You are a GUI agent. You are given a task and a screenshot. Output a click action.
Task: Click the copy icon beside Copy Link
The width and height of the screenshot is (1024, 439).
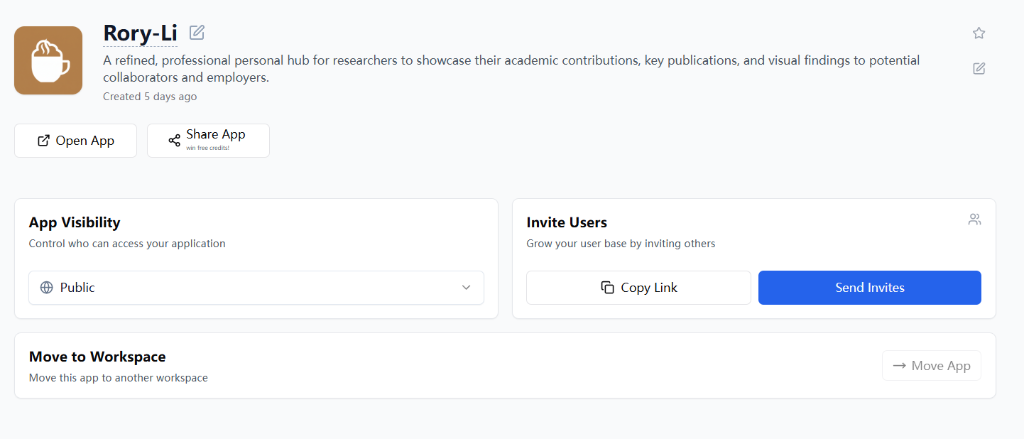[607, 287]
